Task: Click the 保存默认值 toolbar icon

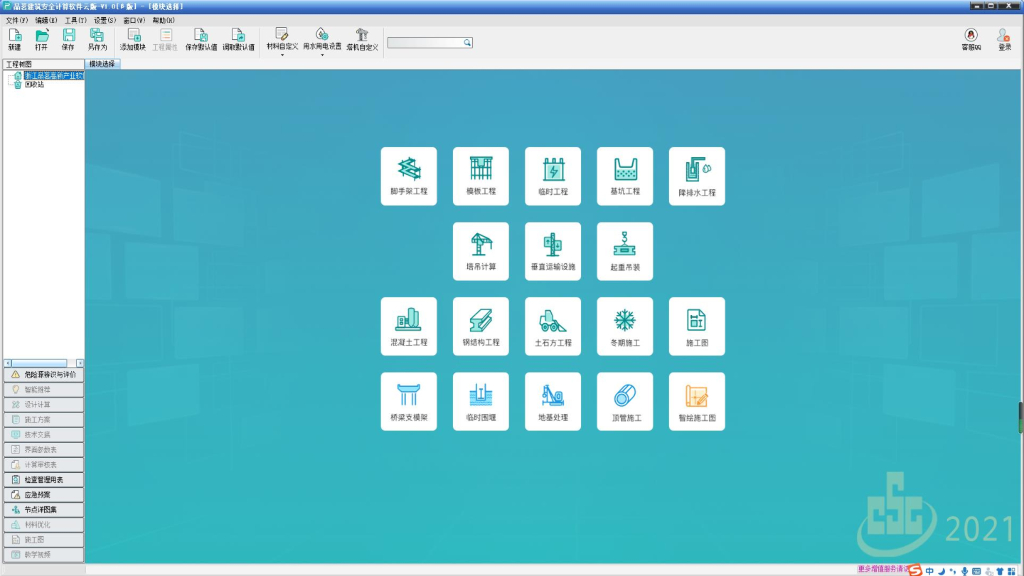Action: (x=201, y=39)
